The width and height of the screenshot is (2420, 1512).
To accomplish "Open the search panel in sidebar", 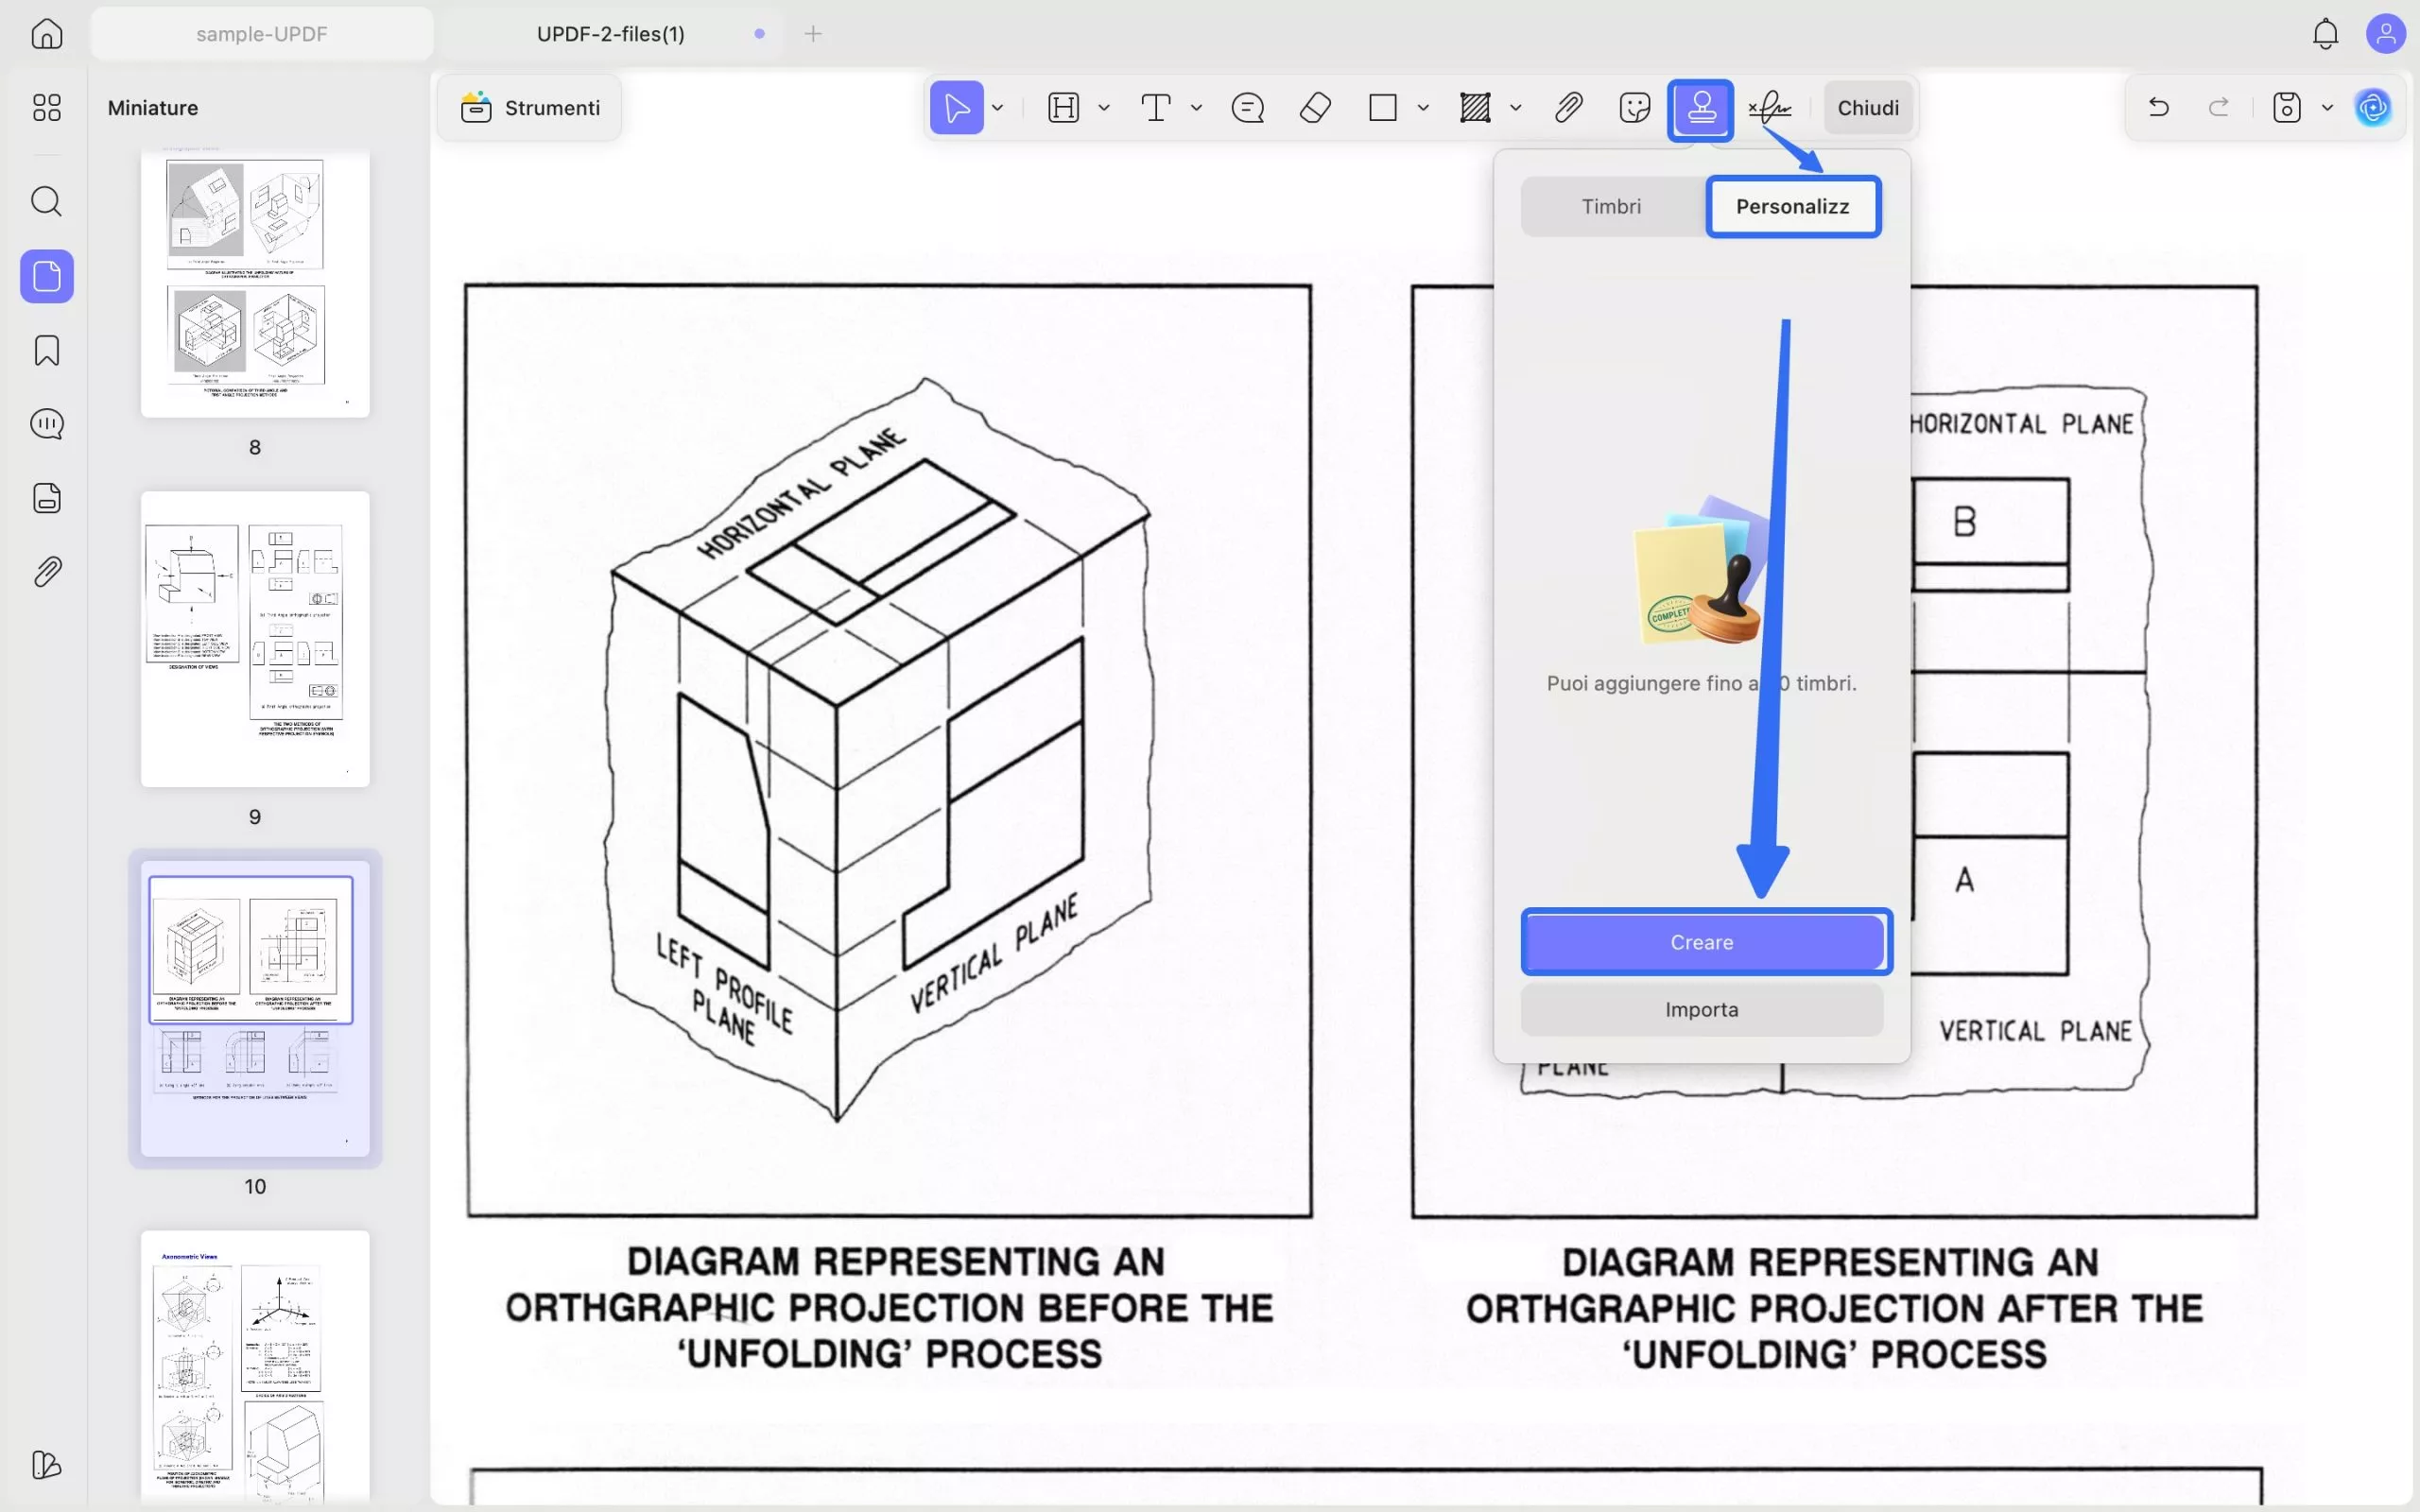I will (x=46, y=201).
